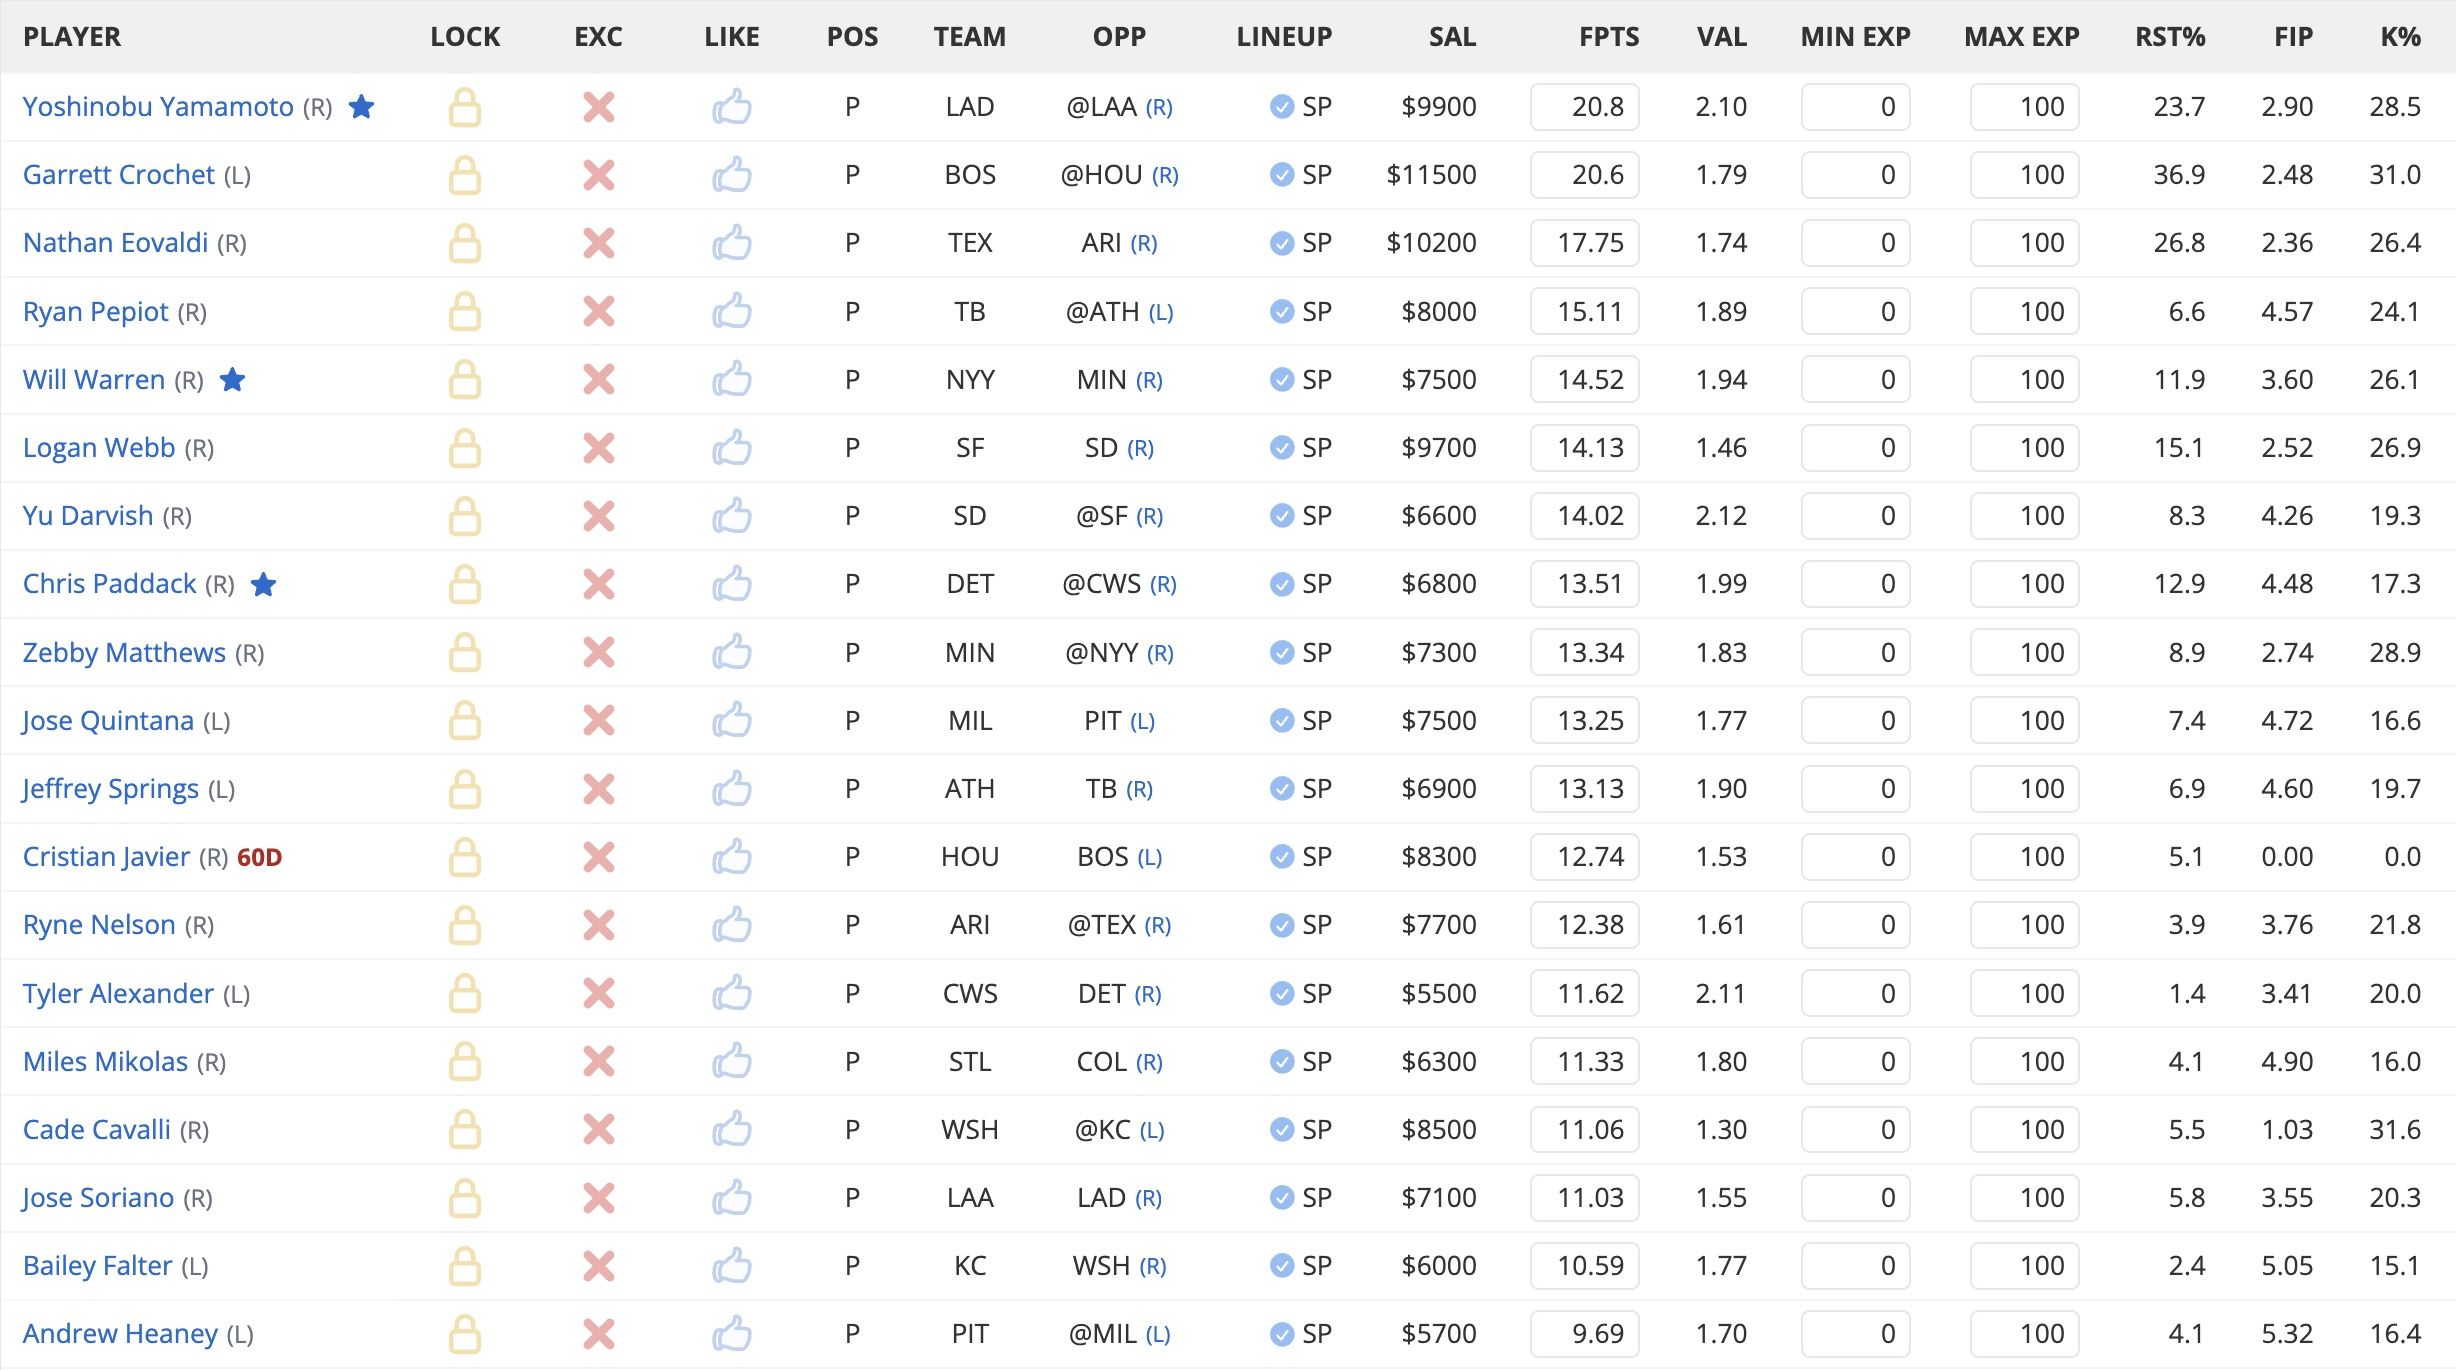
Task: Open Andrew Heaney player link
Action: (x=120, y=1334)
